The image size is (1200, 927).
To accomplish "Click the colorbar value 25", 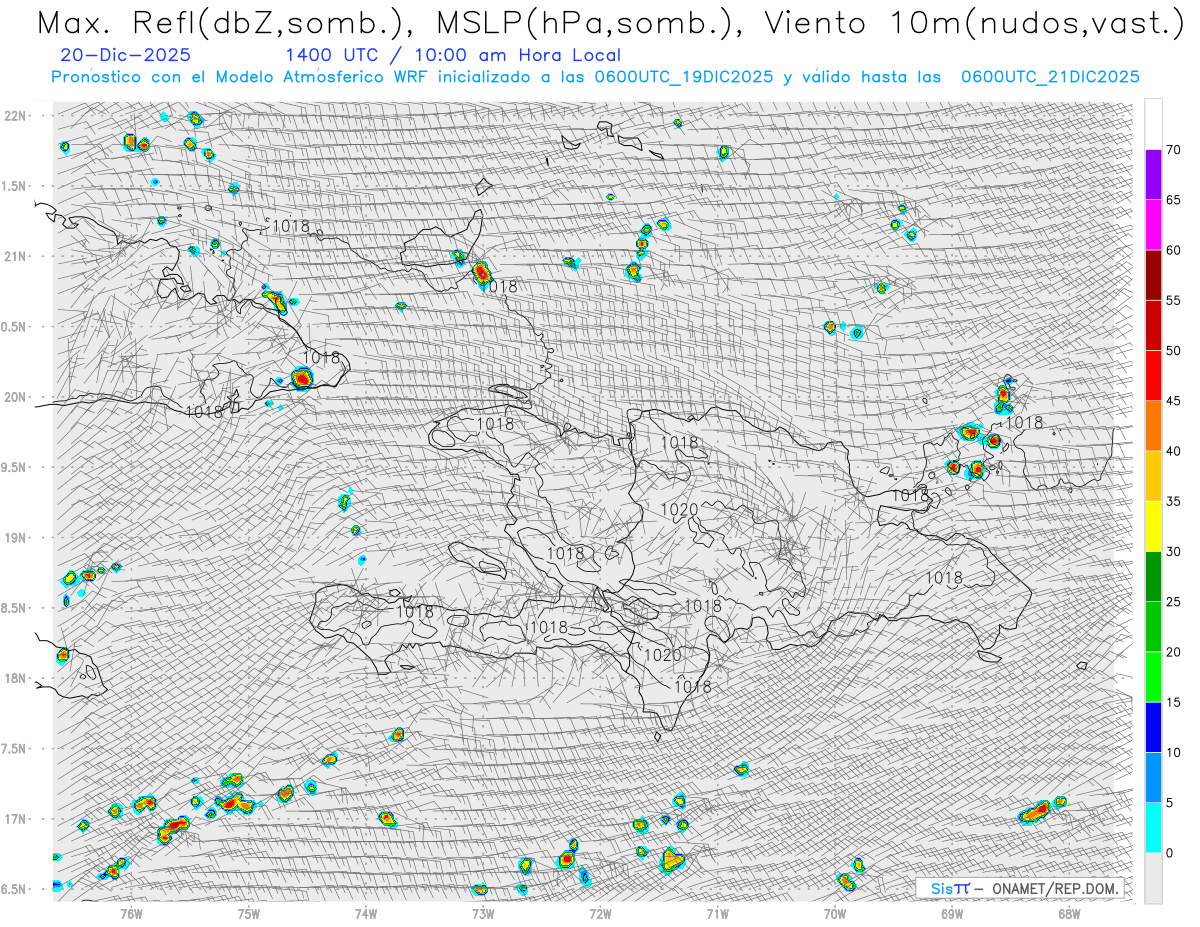I will coord(1173,601).
